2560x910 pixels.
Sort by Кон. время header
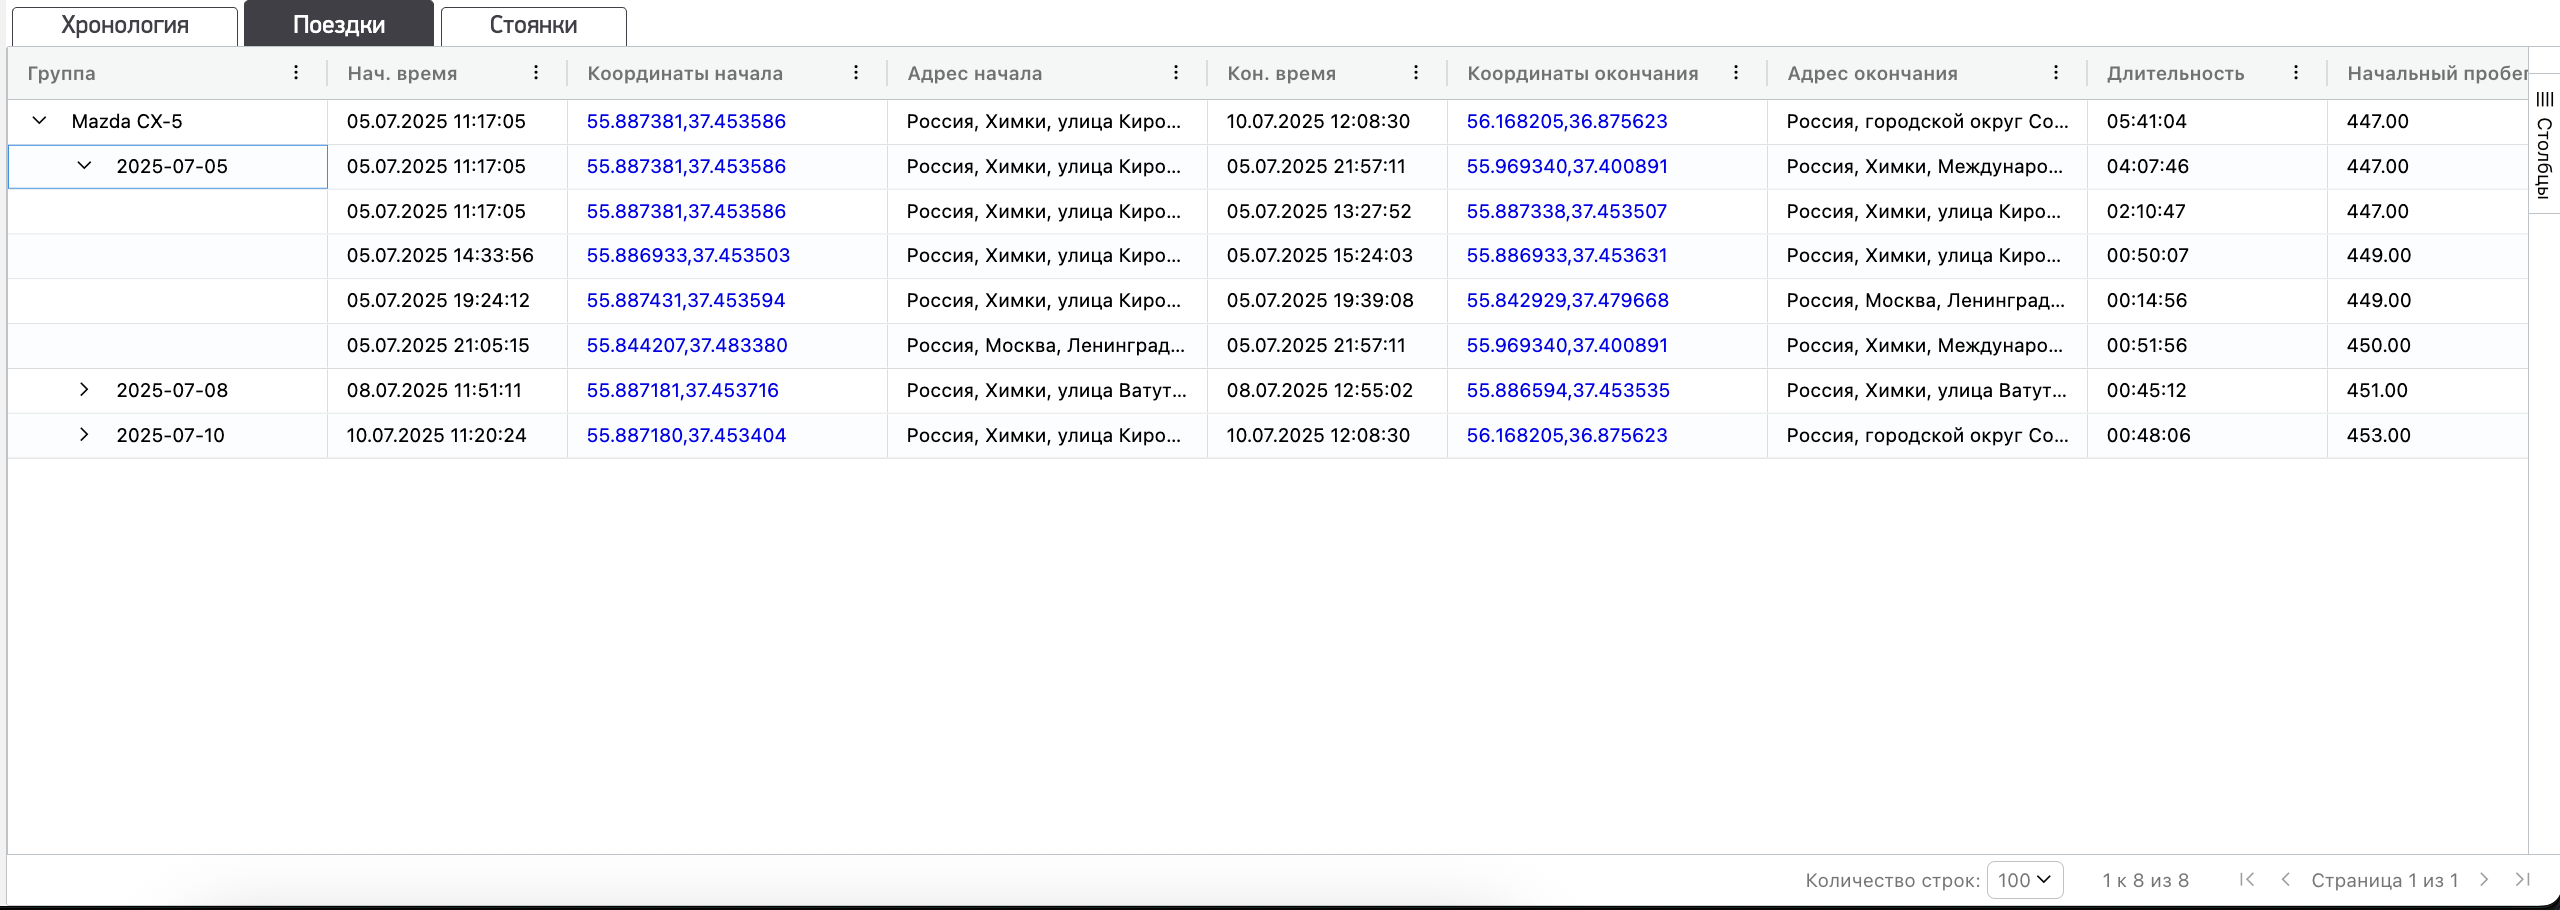(x=1282, y=73)
